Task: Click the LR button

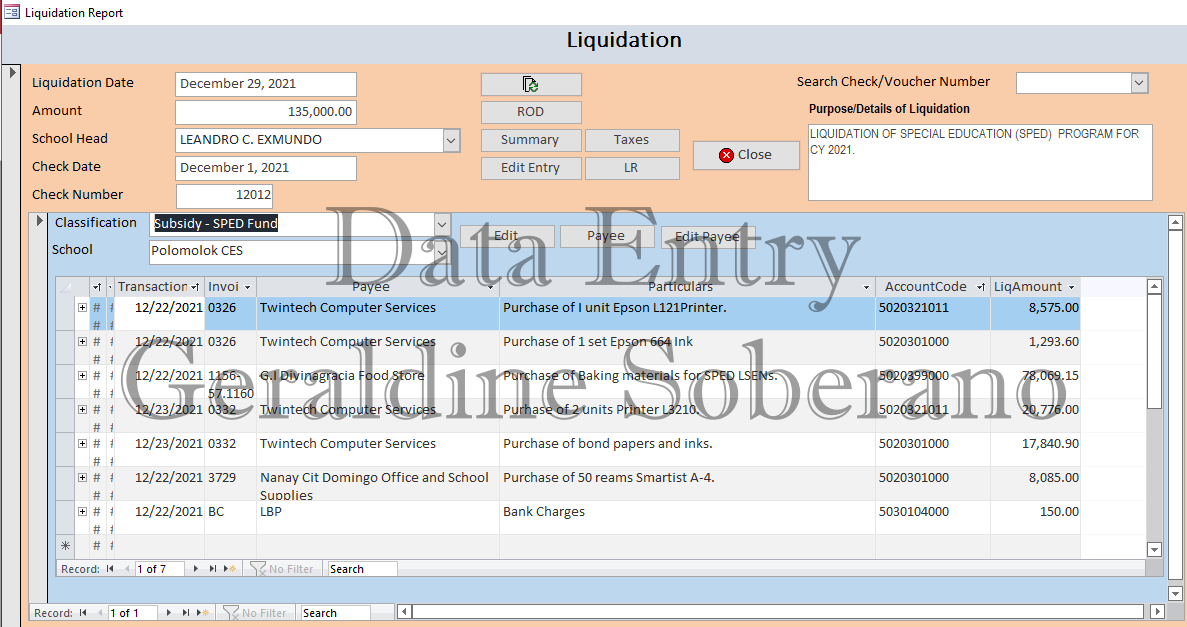Action: (631, 168)
